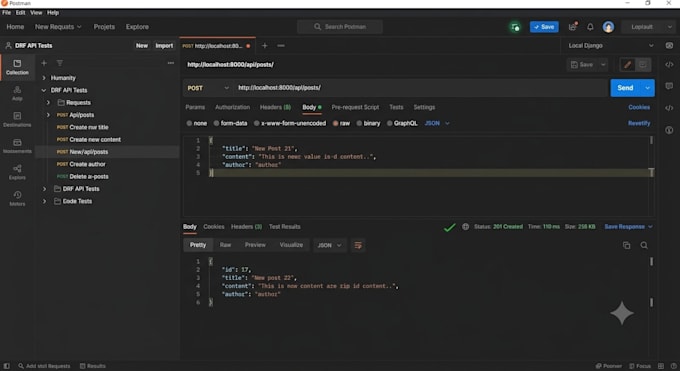The image size is (680, 371).
Task: Open the user avatar profile menu
Action: tap(608, 27)
